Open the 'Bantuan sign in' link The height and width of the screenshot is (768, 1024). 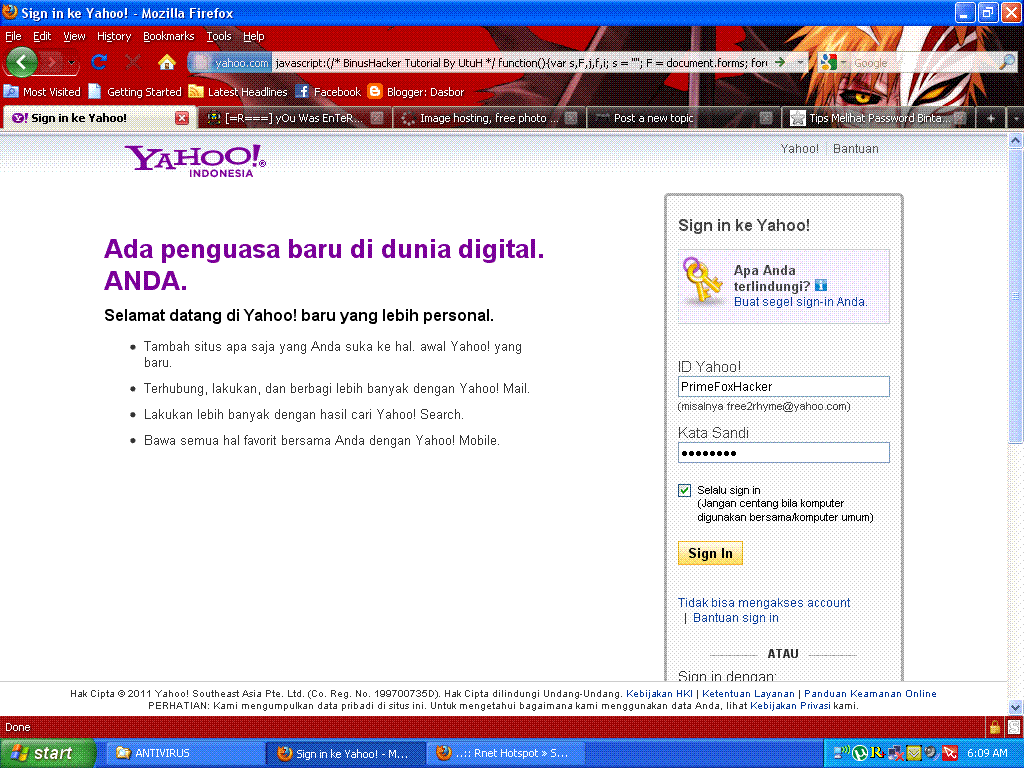(x=735, y=618)
